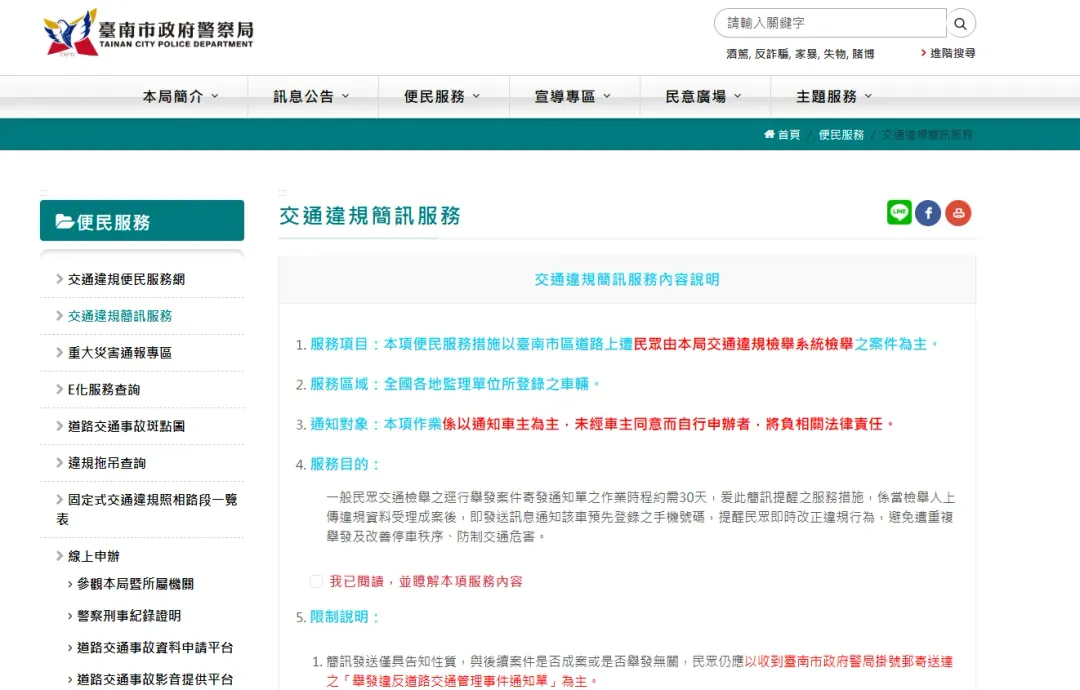The image size is (1080, 690).
Task: Click the 失物 keyword link
Action: [x=835, y=54]
